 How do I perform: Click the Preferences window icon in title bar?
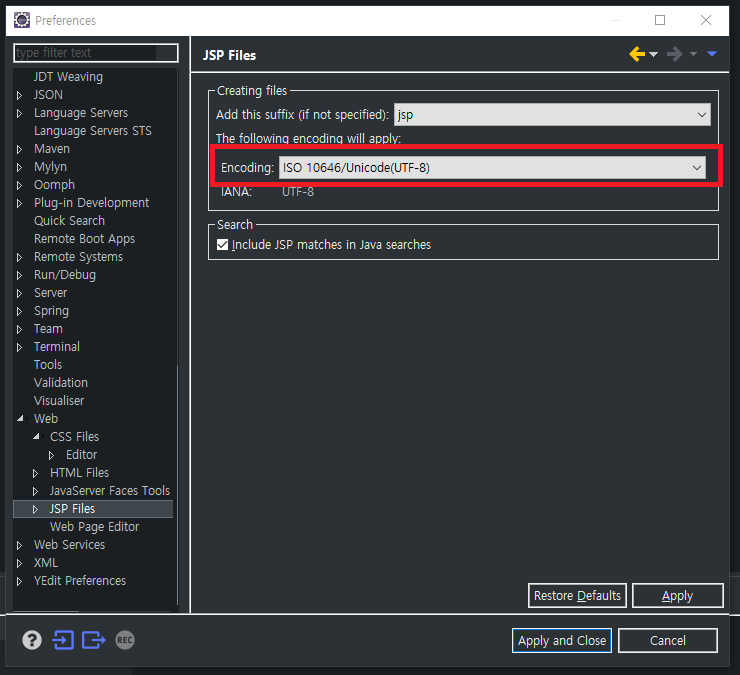click(x=22, y=20)
